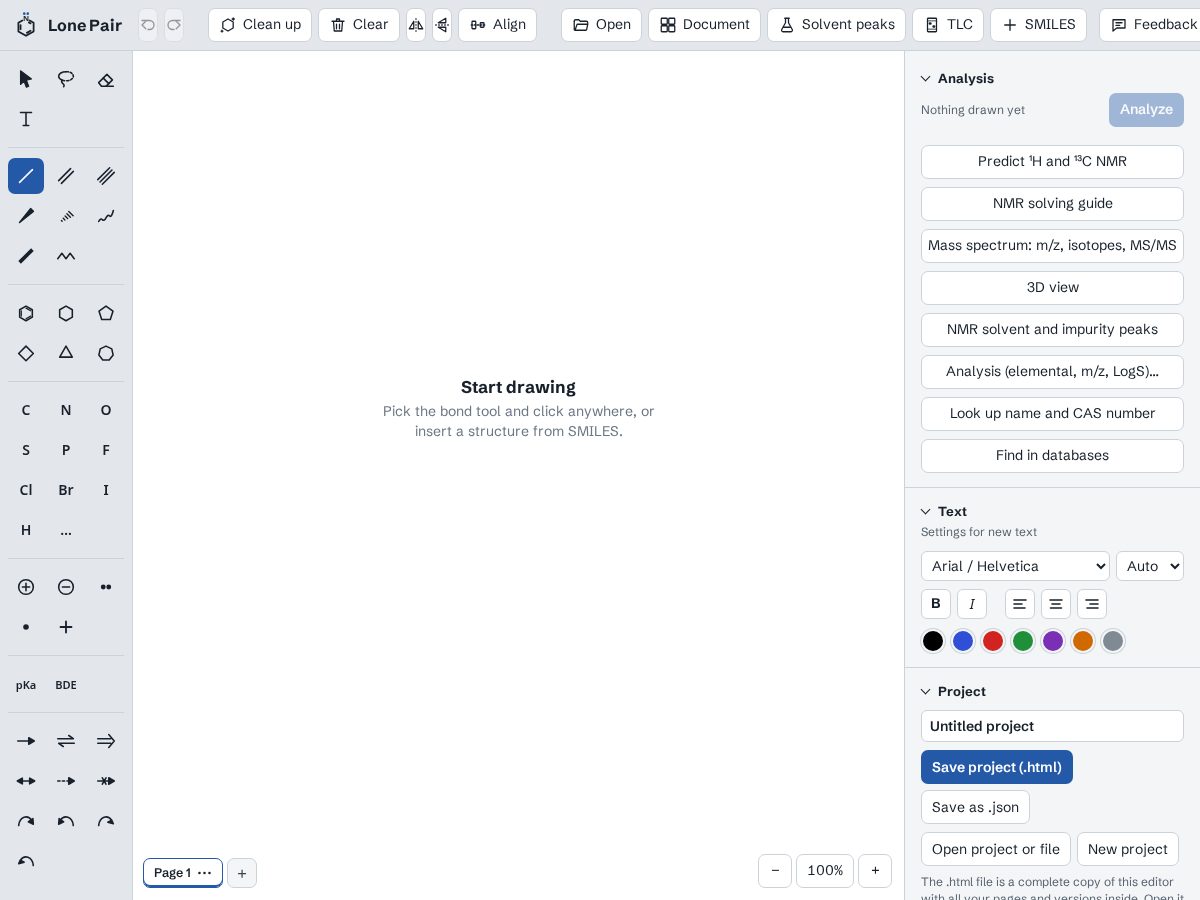1200x900 pixels.
Task: Select the cycloheptane ring tool
Action: [x=106, y=353]
